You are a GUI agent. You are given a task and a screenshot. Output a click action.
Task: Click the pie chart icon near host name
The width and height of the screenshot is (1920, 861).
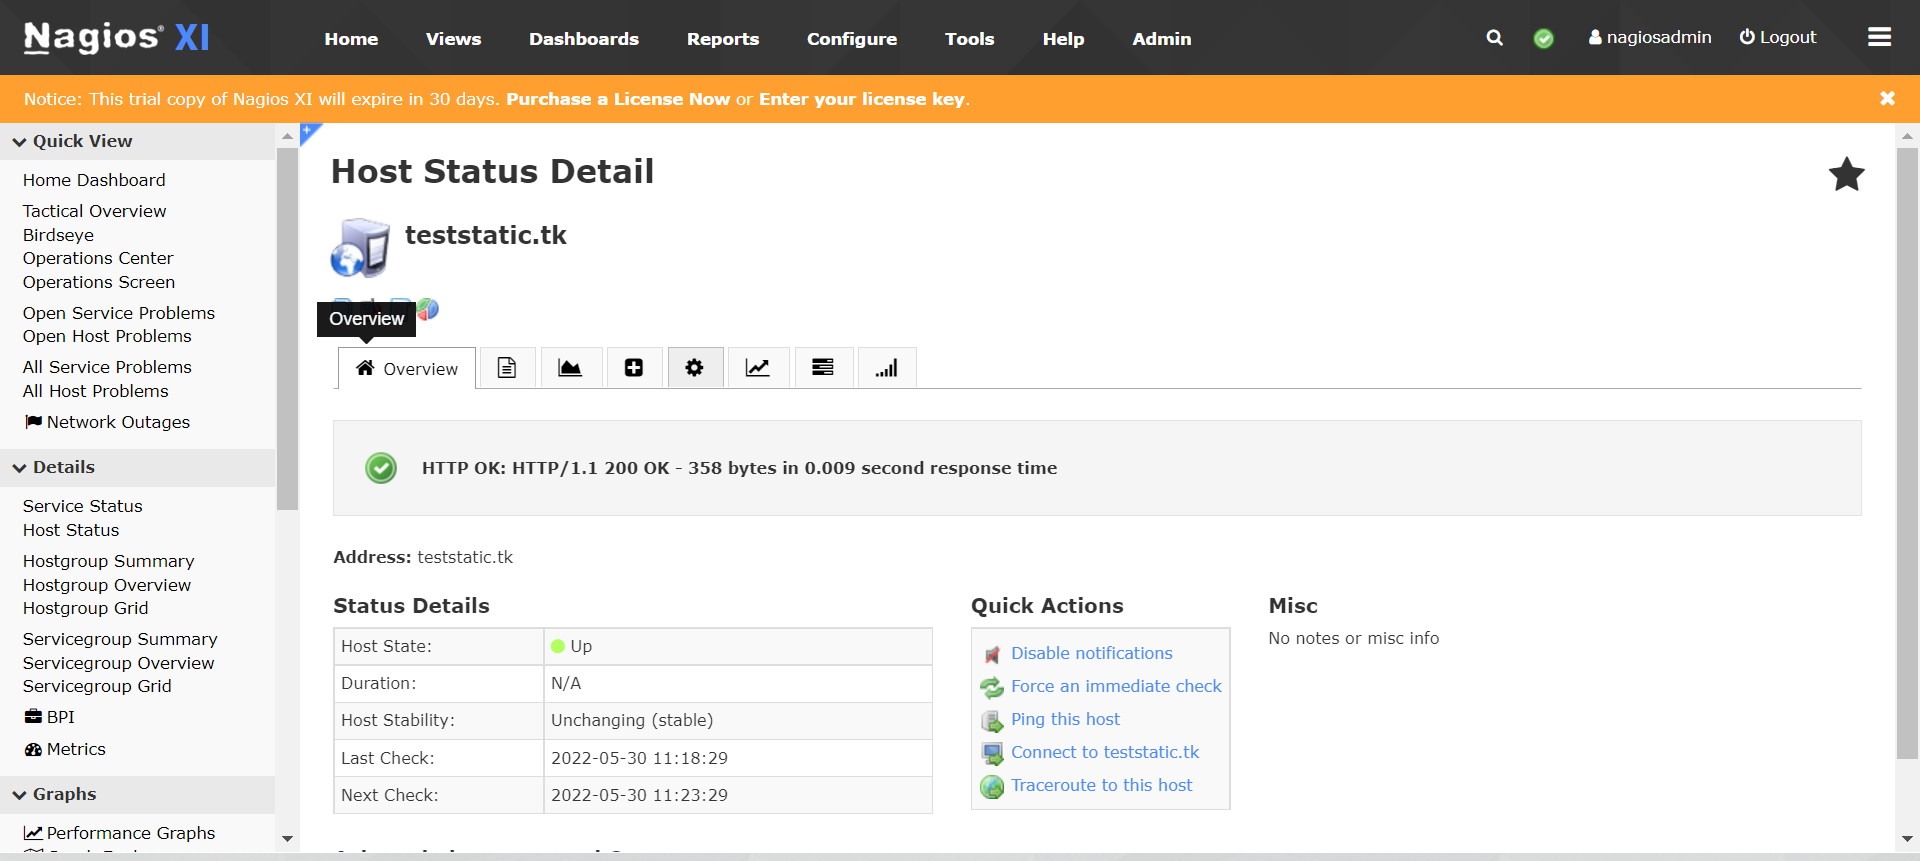(428, 309)
